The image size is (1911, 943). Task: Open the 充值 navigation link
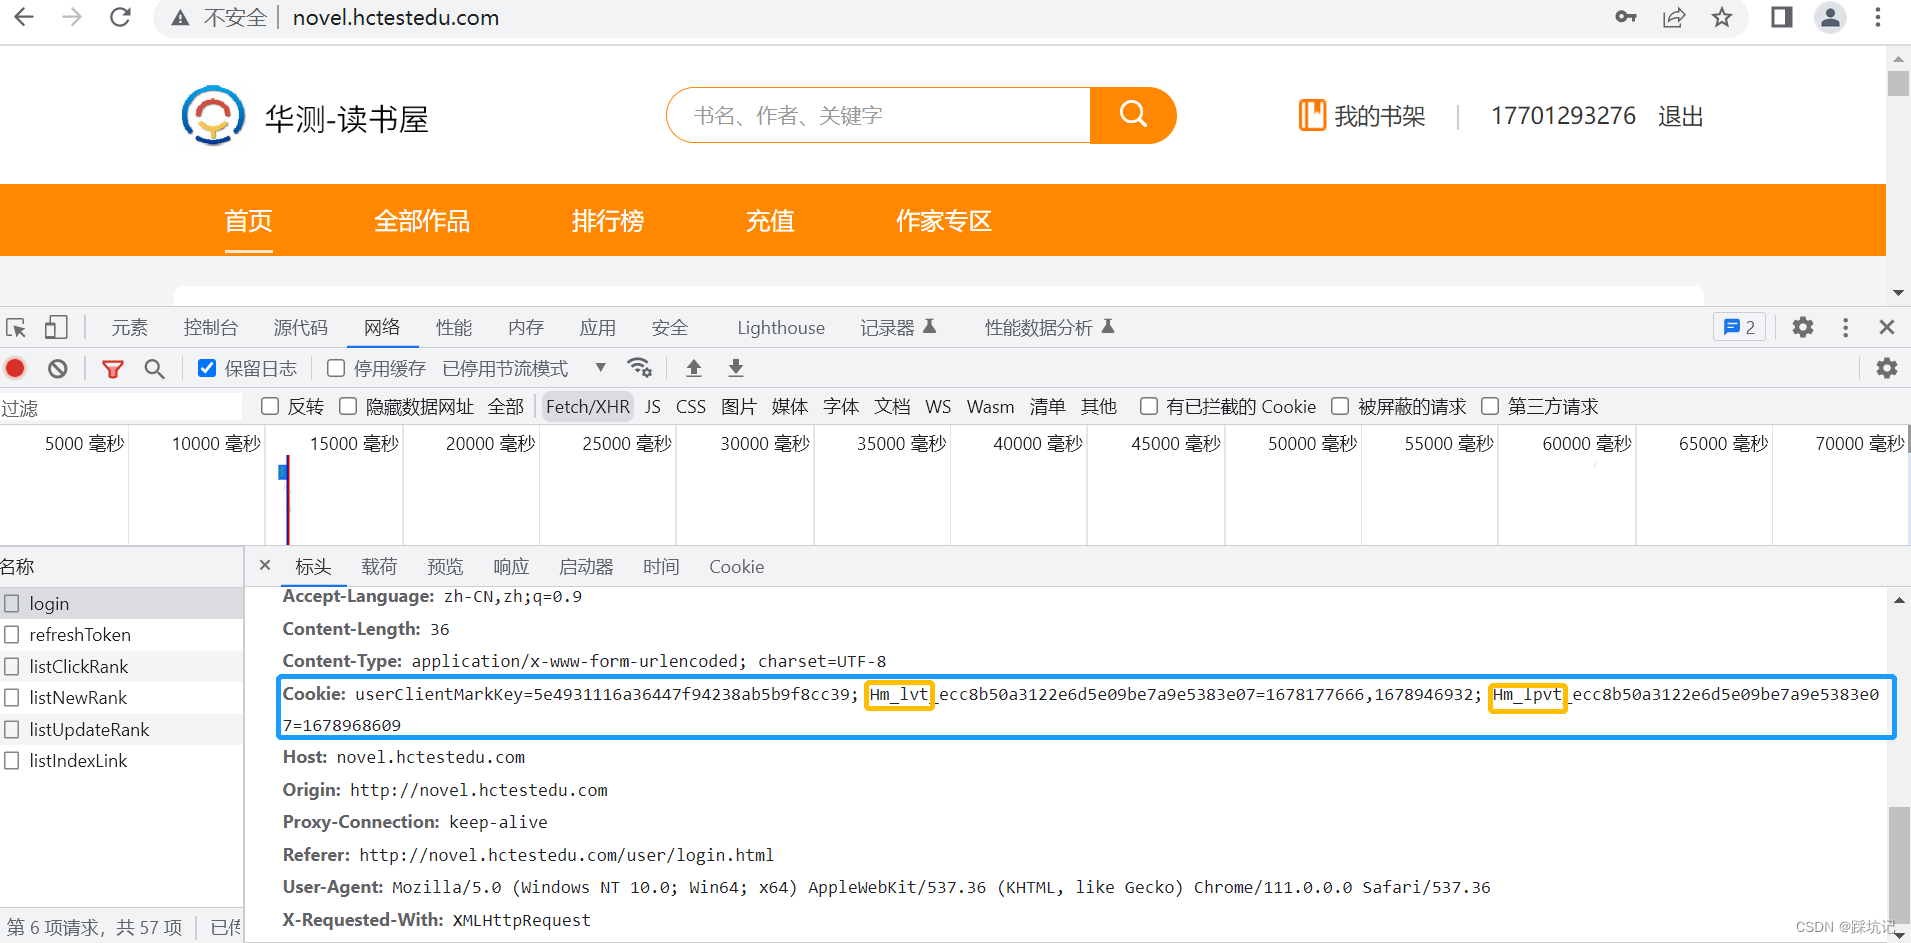click(x=769, y=221)
